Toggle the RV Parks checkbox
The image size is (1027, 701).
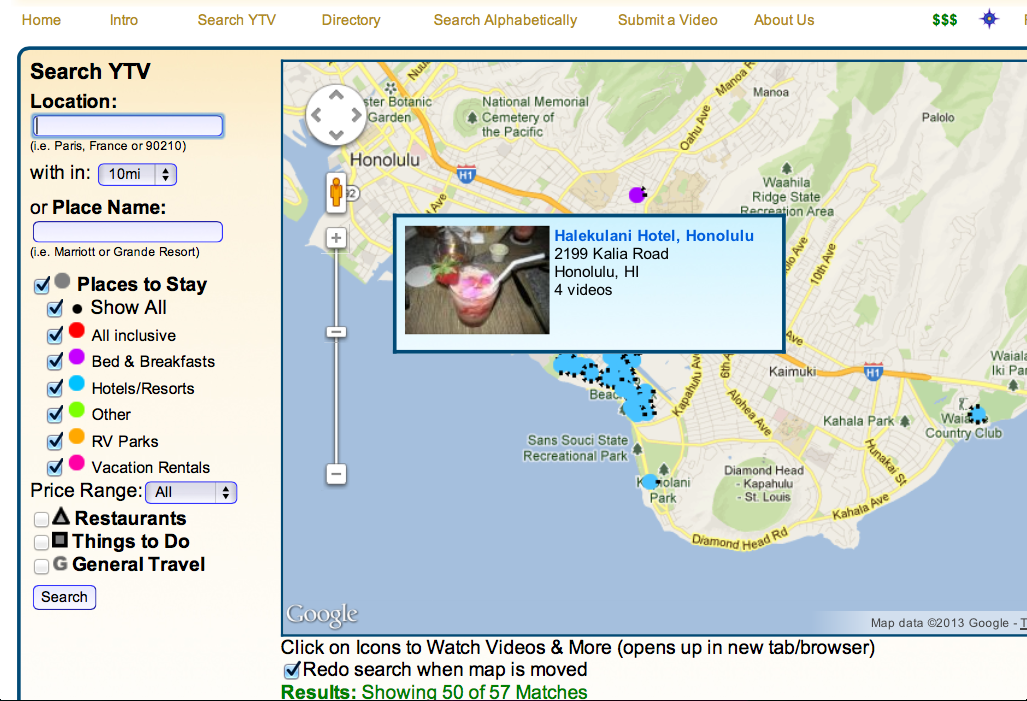pos(55,442)
